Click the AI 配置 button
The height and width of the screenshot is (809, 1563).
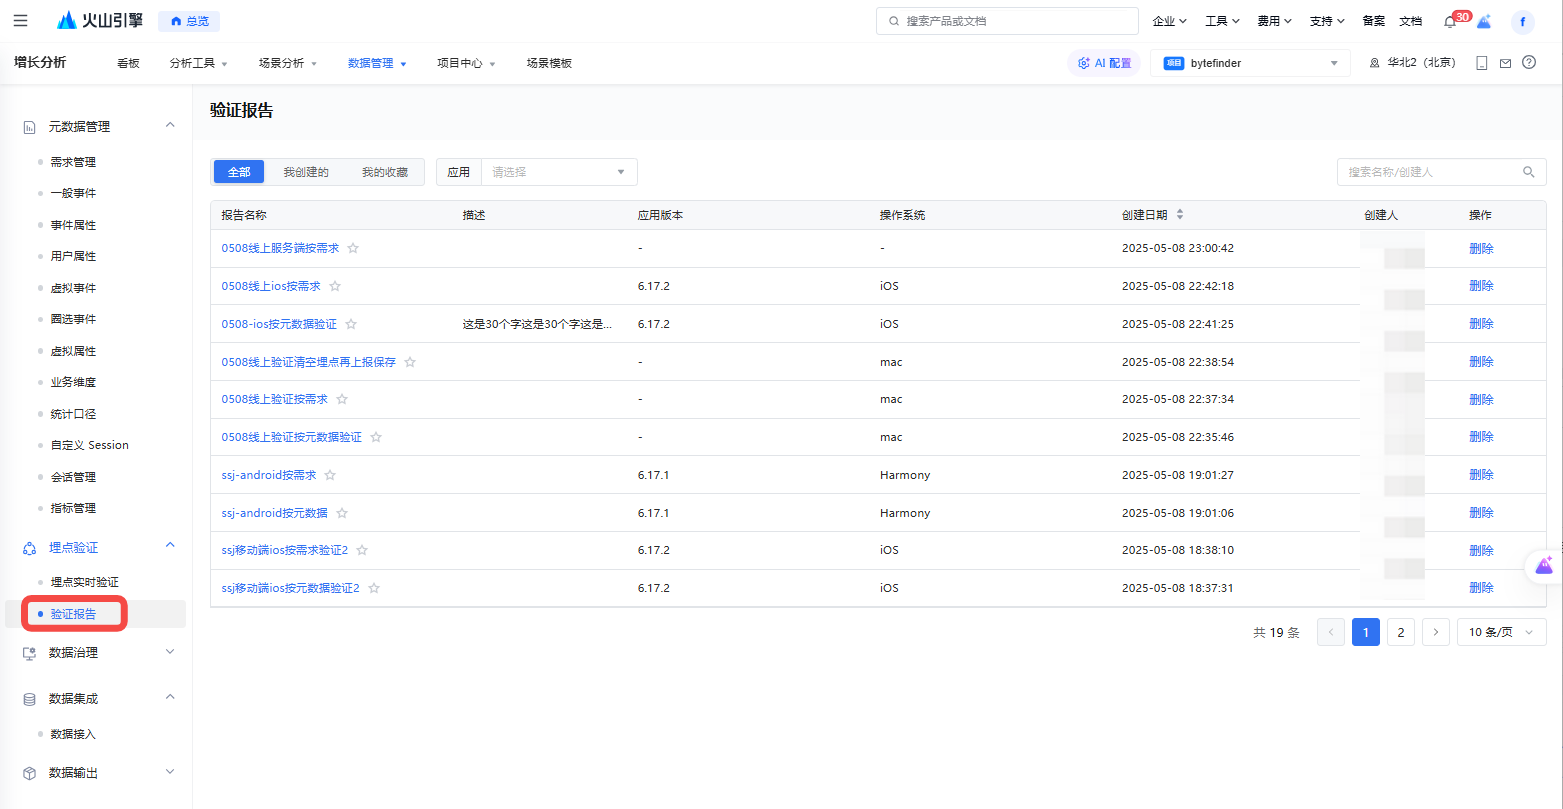point(1104,63)
